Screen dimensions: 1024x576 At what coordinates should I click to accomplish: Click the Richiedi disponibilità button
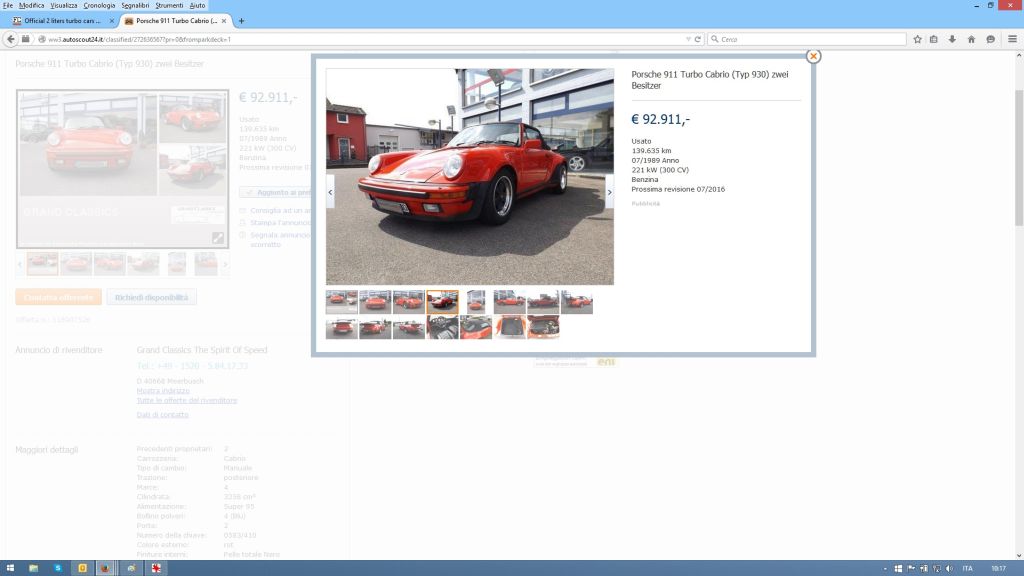pos(152,297)
